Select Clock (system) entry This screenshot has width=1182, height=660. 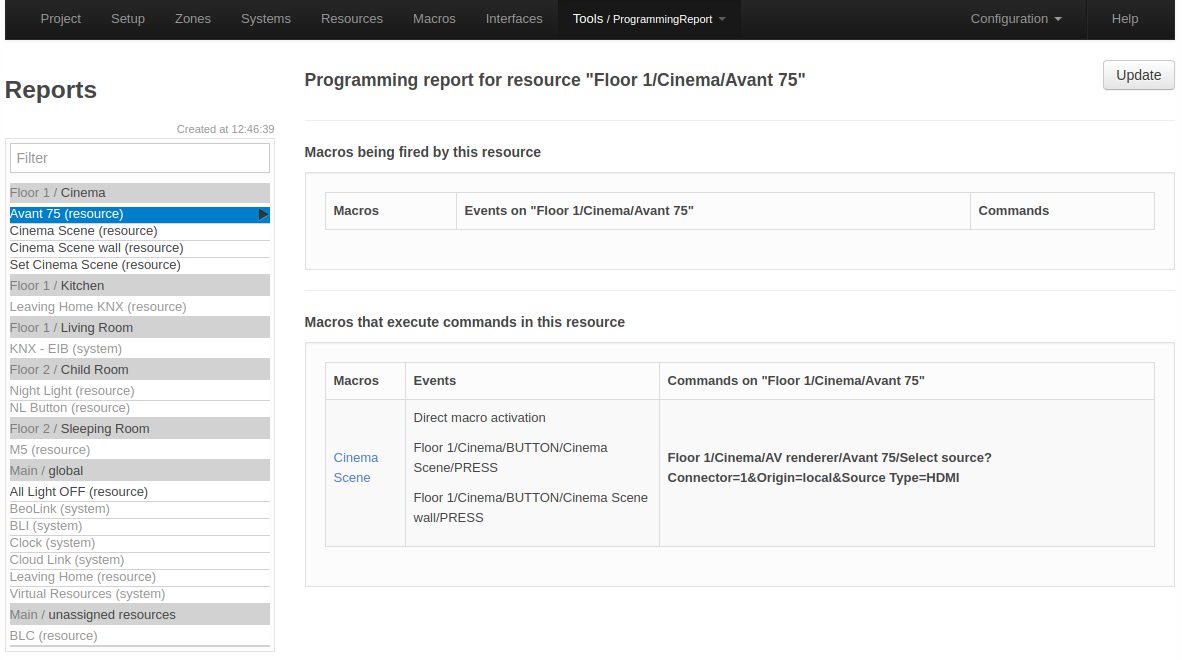click(x=139, y=542)
